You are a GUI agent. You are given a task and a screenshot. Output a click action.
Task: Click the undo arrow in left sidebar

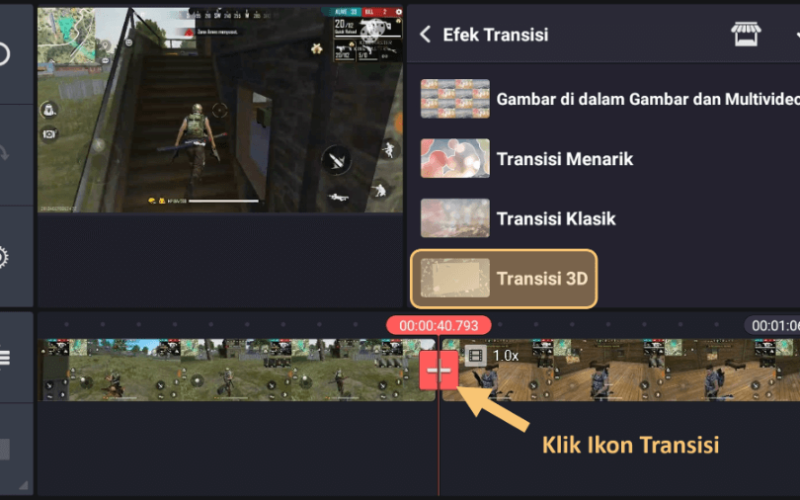3,152
